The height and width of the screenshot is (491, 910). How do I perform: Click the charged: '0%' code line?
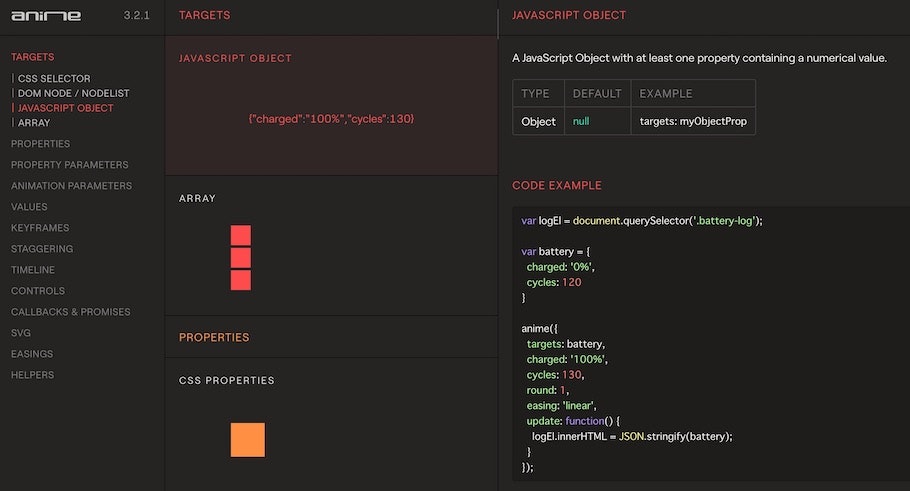click(x=561, y=267)
